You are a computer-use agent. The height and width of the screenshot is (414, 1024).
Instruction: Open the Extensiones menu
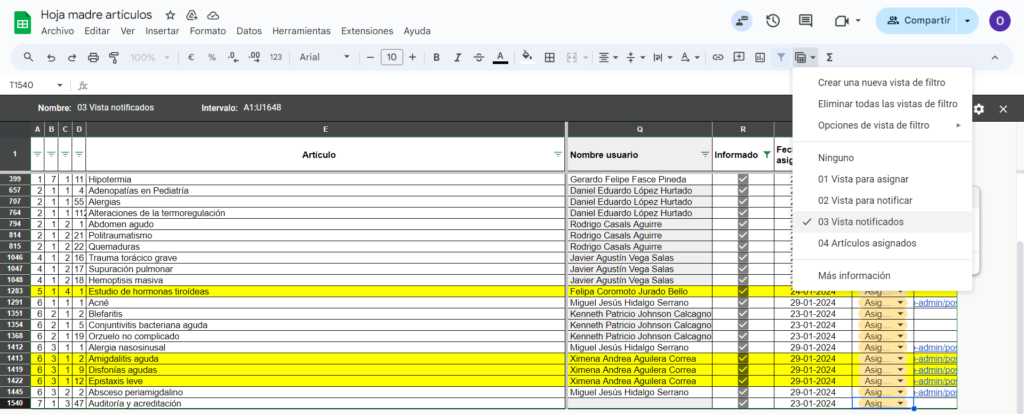pyautogui.click(x=366, y=31)
